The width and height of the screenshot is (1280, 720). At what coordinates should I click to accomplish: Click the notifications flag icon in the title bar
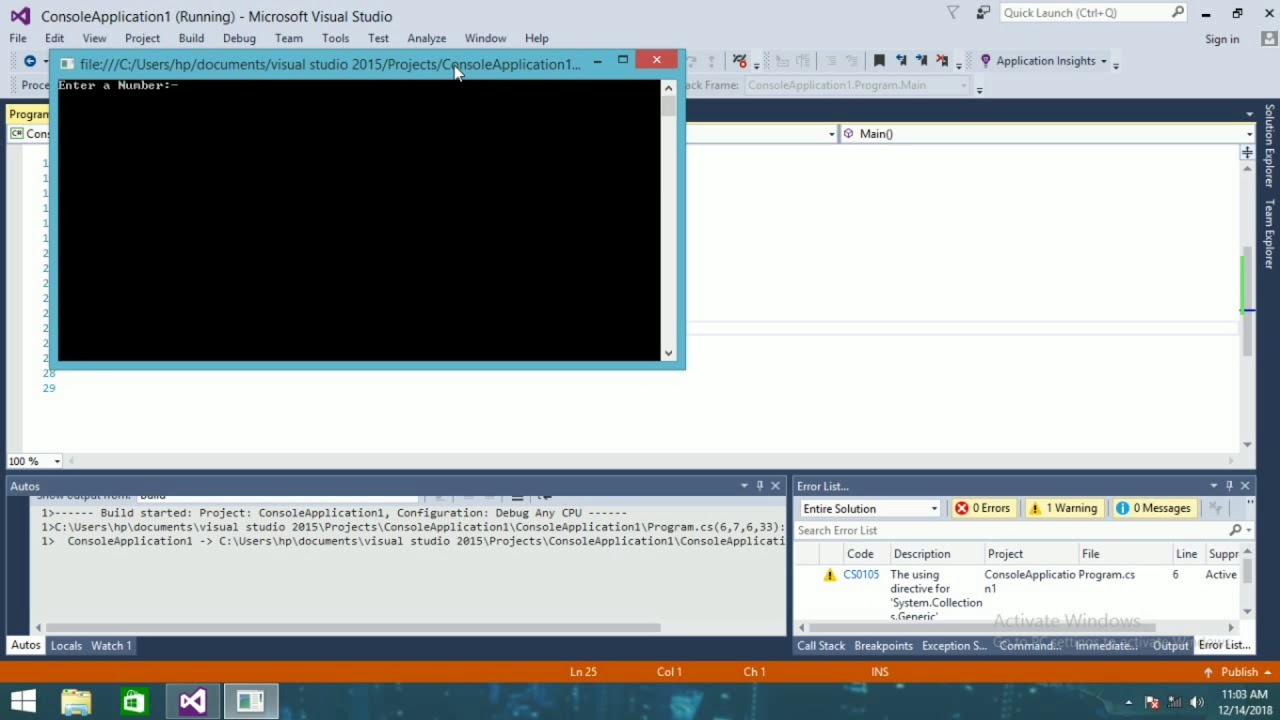[953, 13]
